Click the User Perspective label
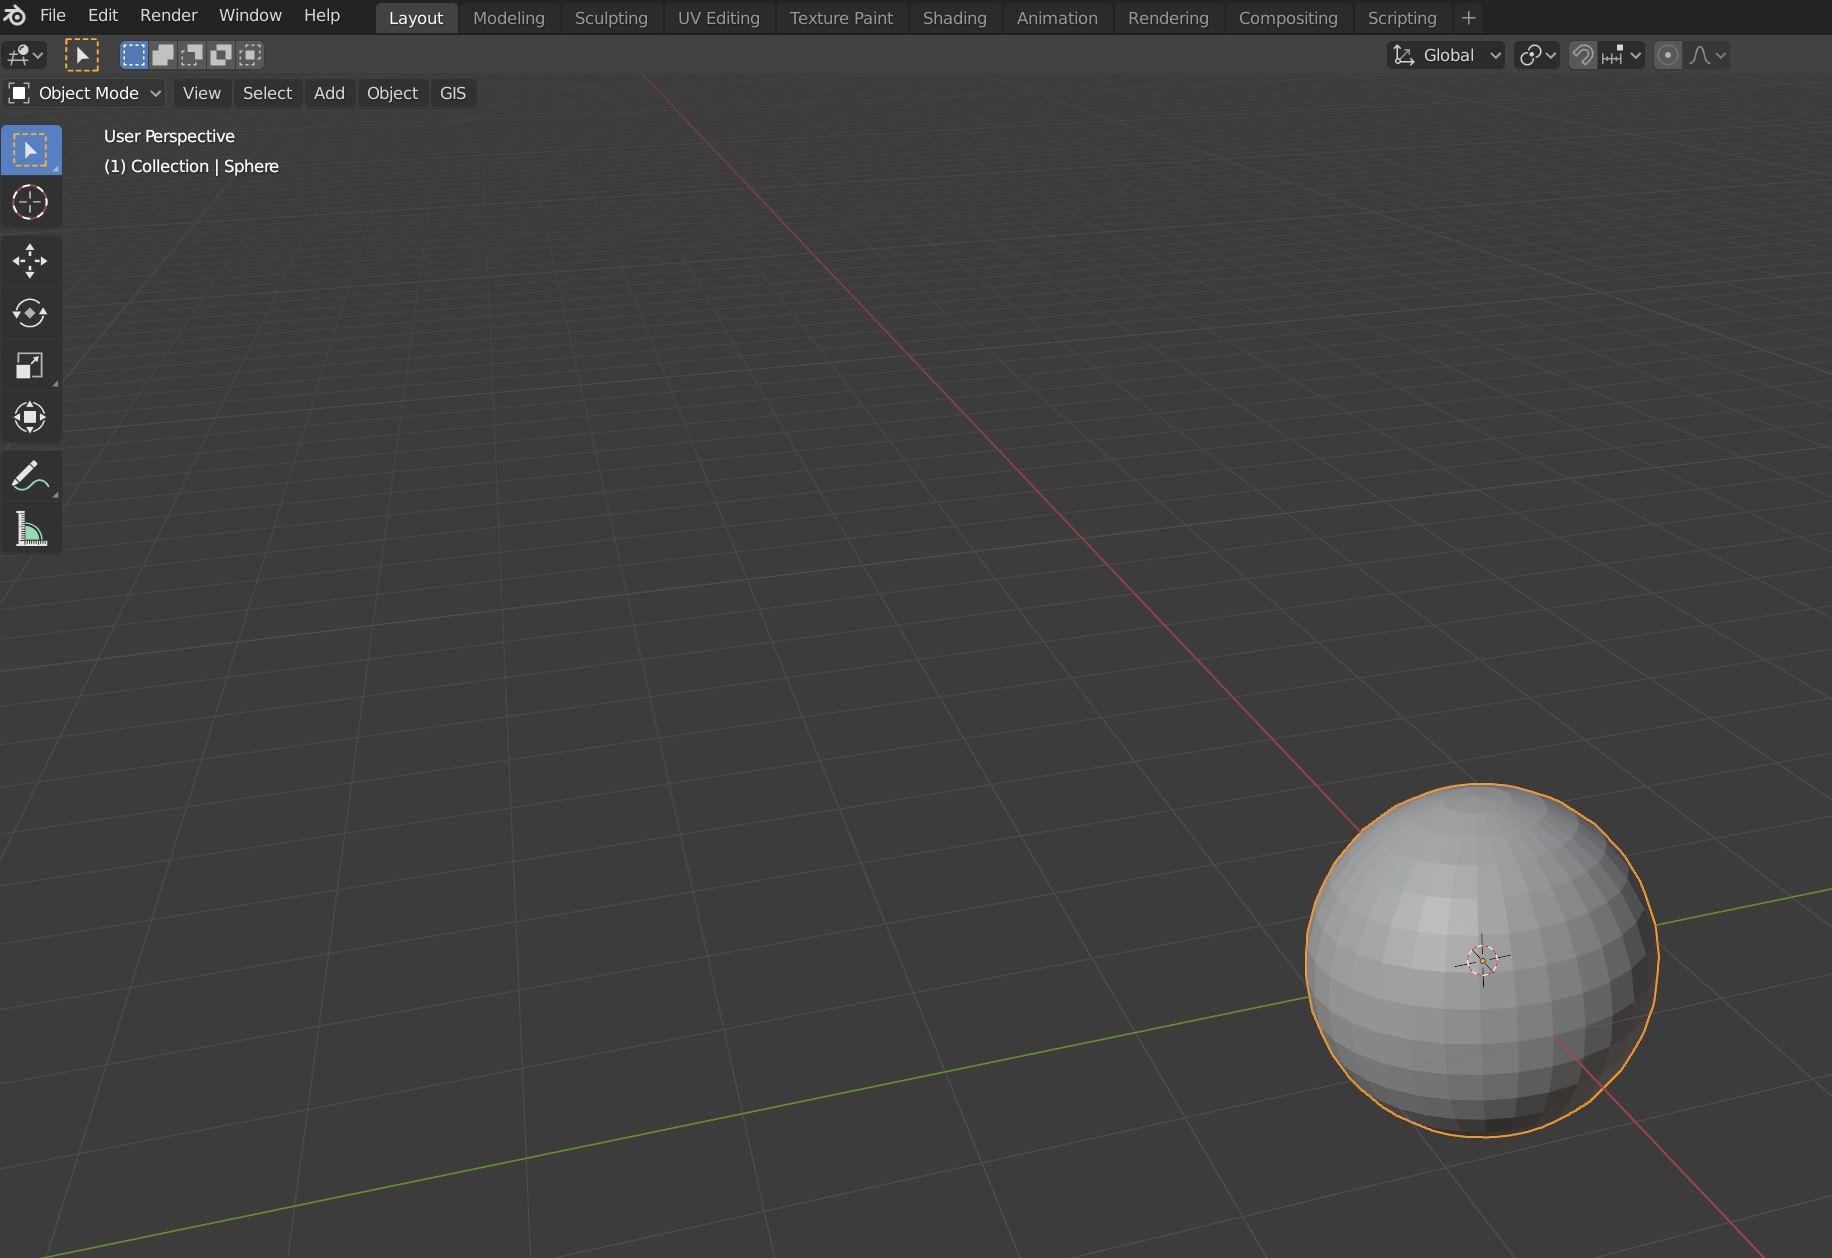 [169, 136]
